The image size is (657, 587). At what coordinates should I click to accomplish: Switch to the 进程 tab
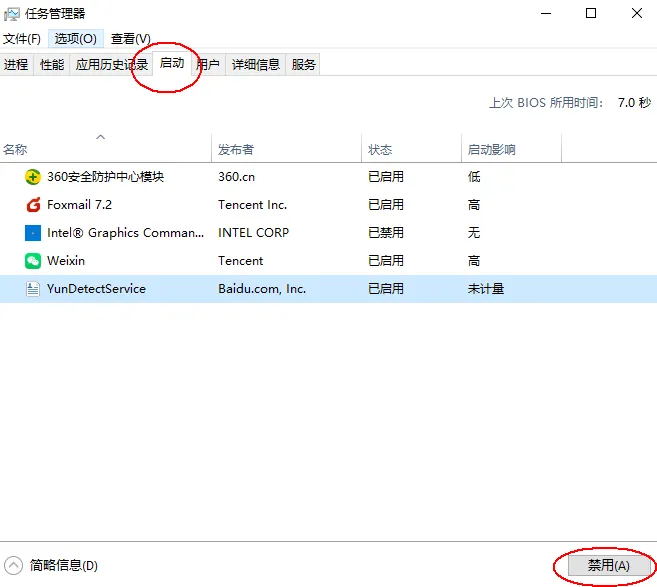tap(16, 65)
